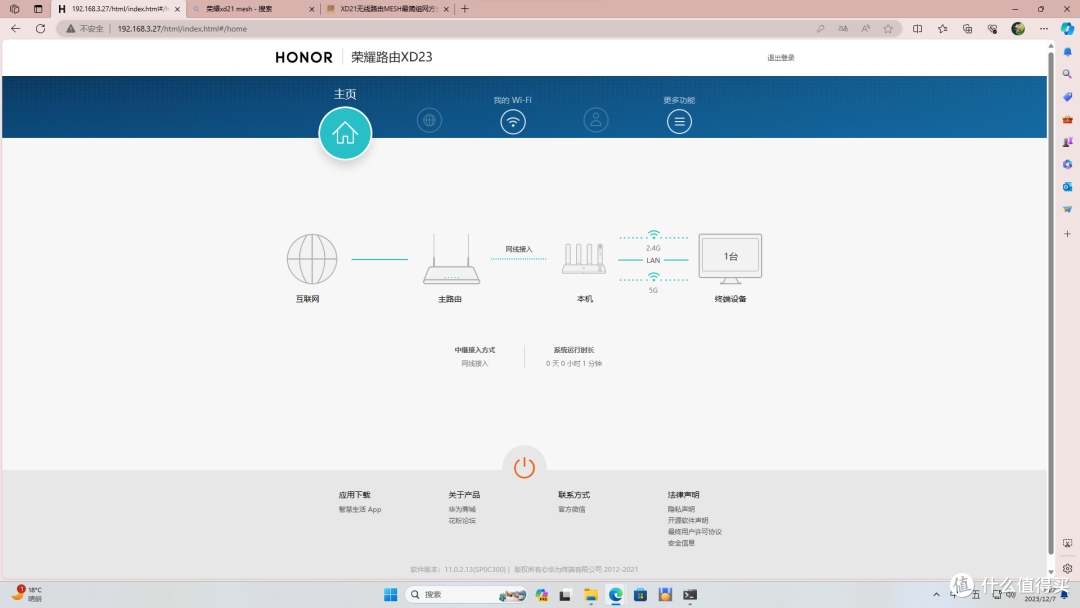Open the 智慧生活 App download link
1080x608 pixels.
coord(360,510)
